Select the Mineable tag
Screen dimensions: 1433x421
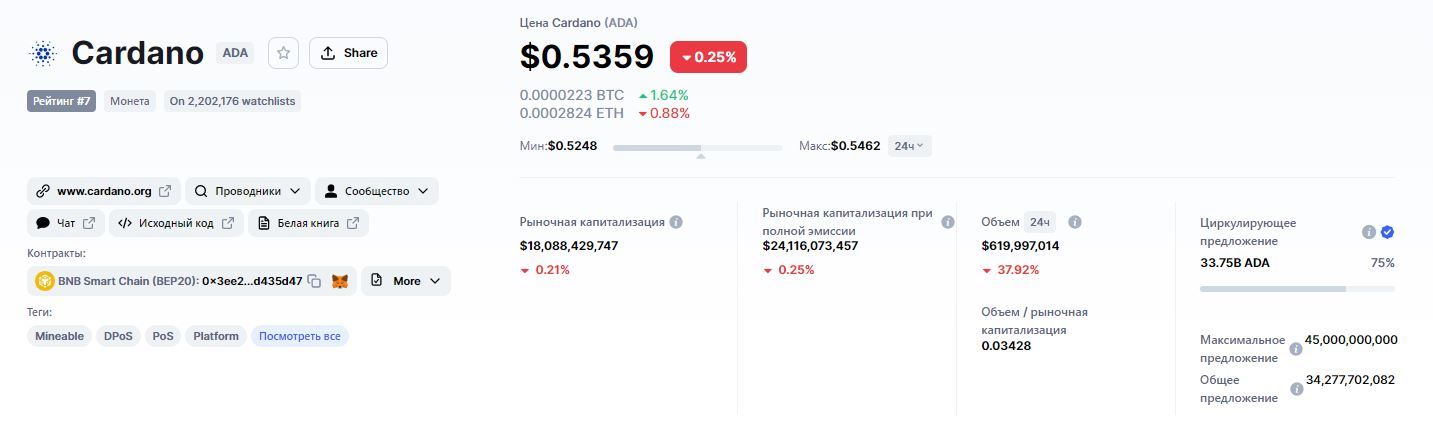point(60,336)
